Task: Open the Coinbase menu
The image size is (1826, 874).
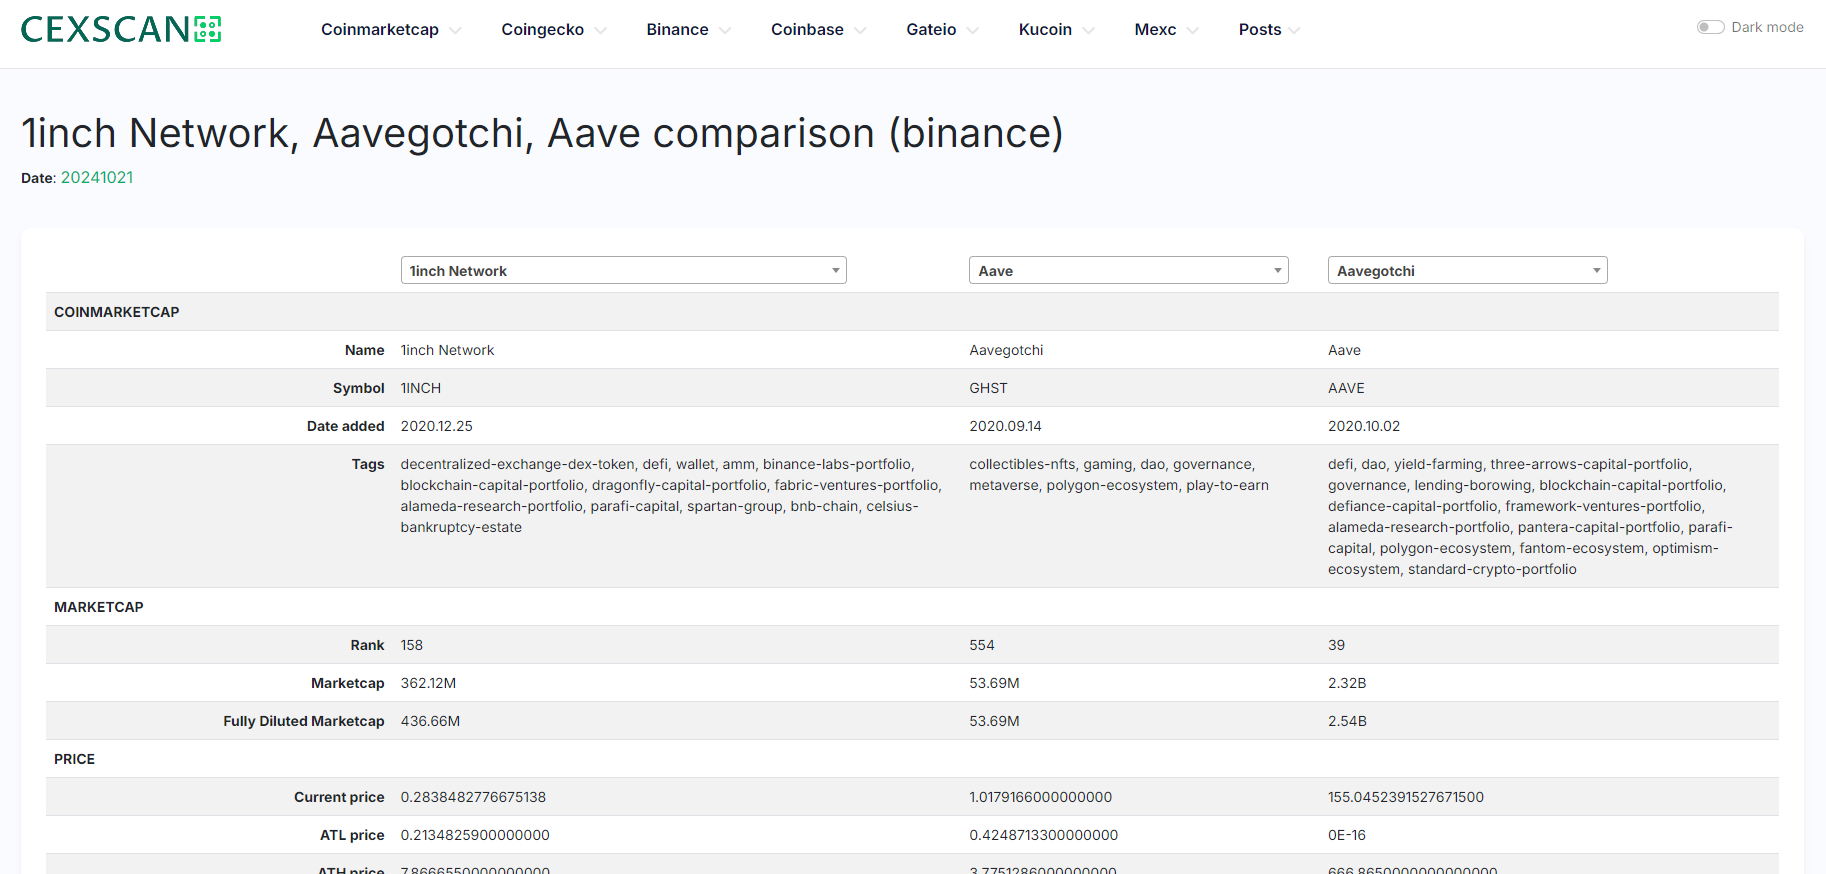Action: click(818, 30)
